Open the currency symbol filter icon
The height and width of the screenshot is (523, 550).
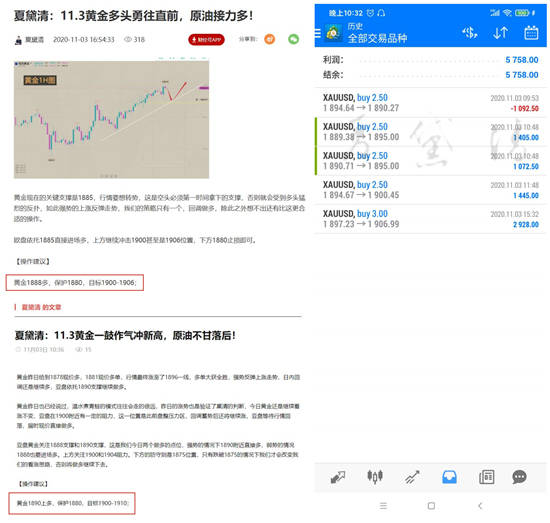[x=470, y=33]
